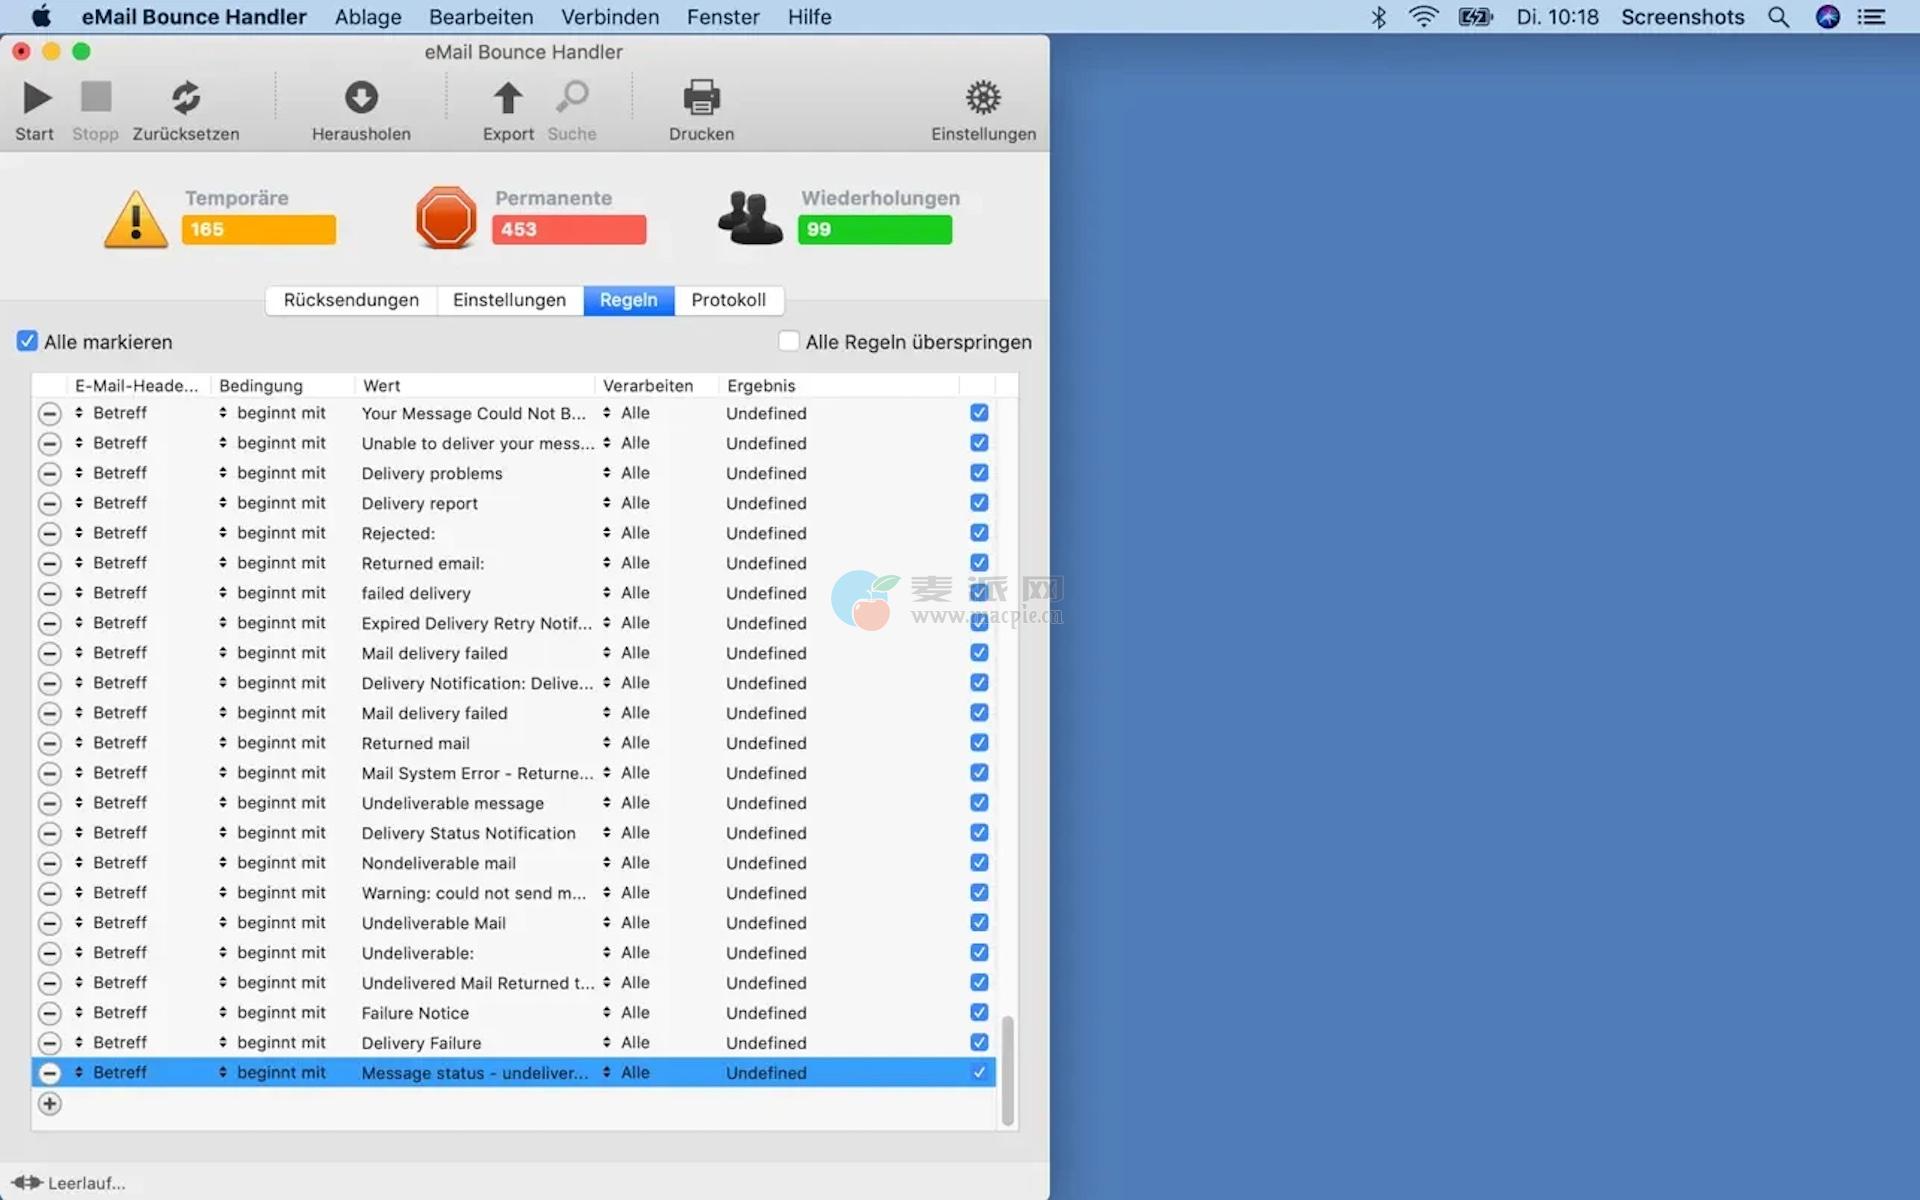Click the Drucken printer icon

pos(701,98)
